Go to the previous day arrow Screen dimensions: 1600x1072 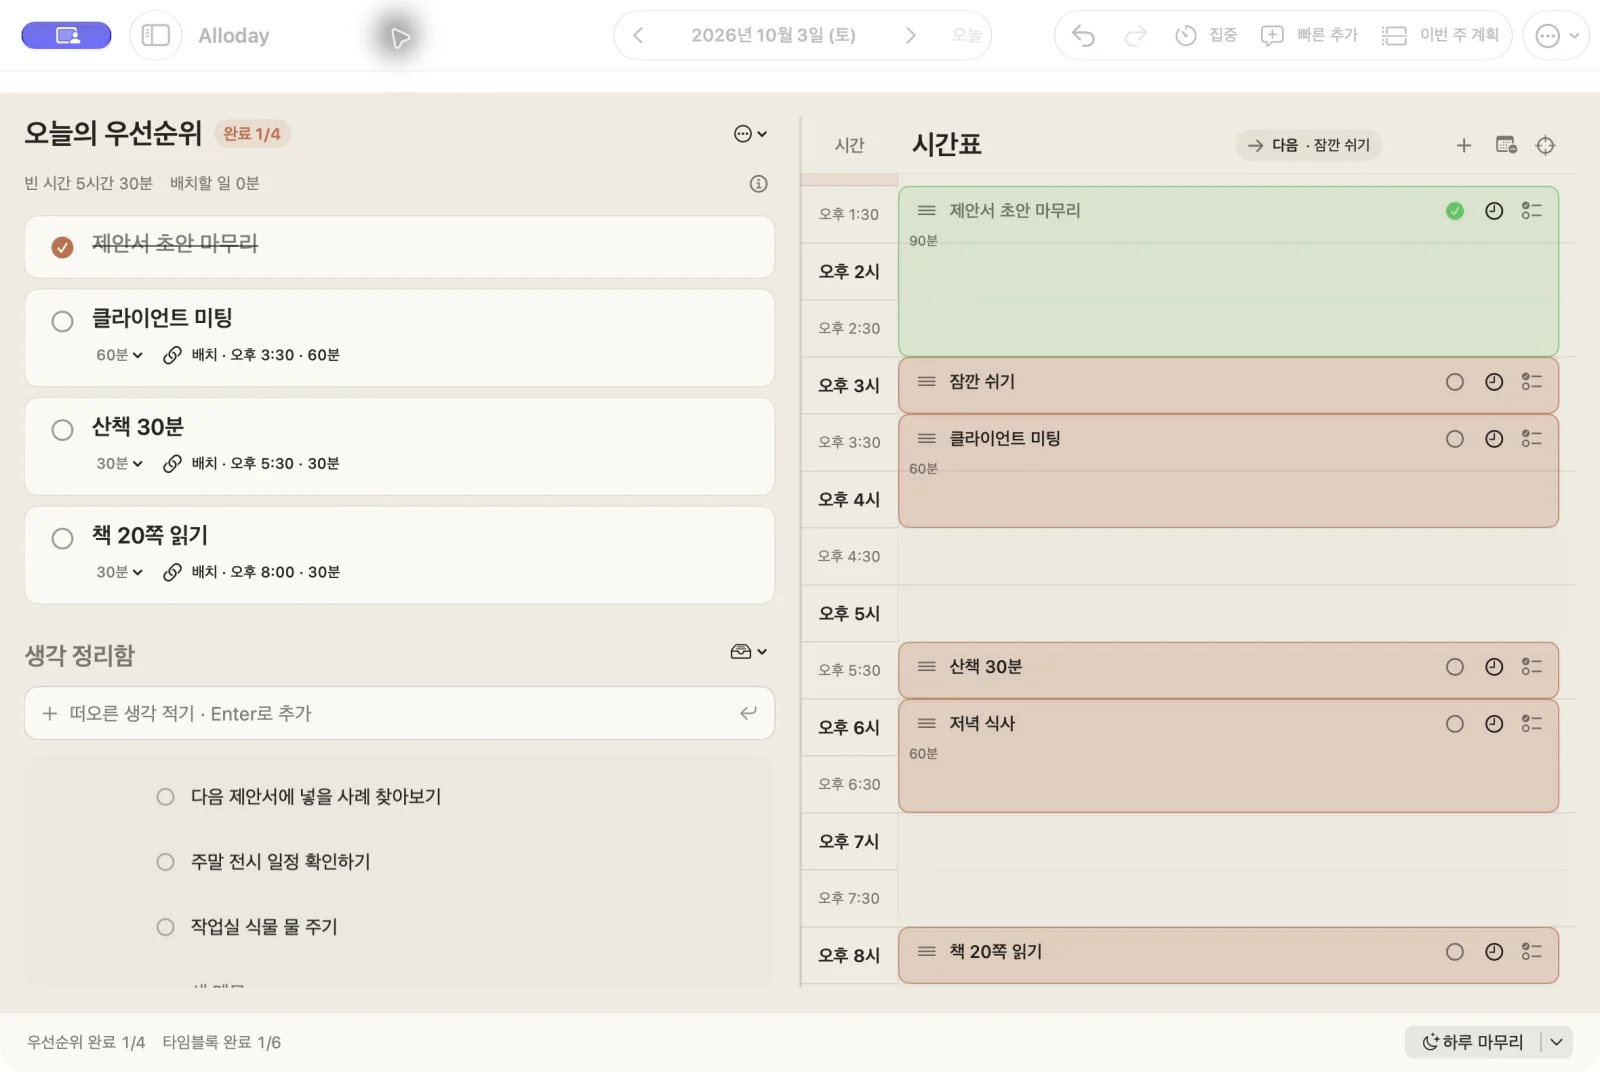pos(638,36)
